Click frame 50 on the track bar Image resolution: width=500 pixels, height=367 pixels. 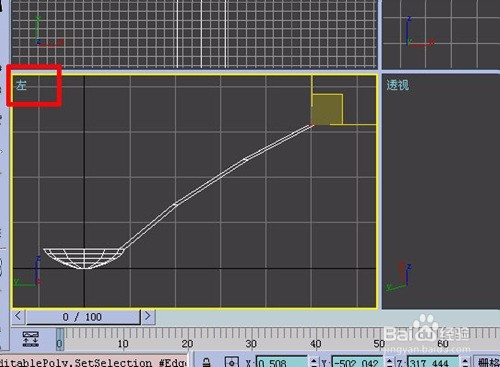click(x=379, y=343)
